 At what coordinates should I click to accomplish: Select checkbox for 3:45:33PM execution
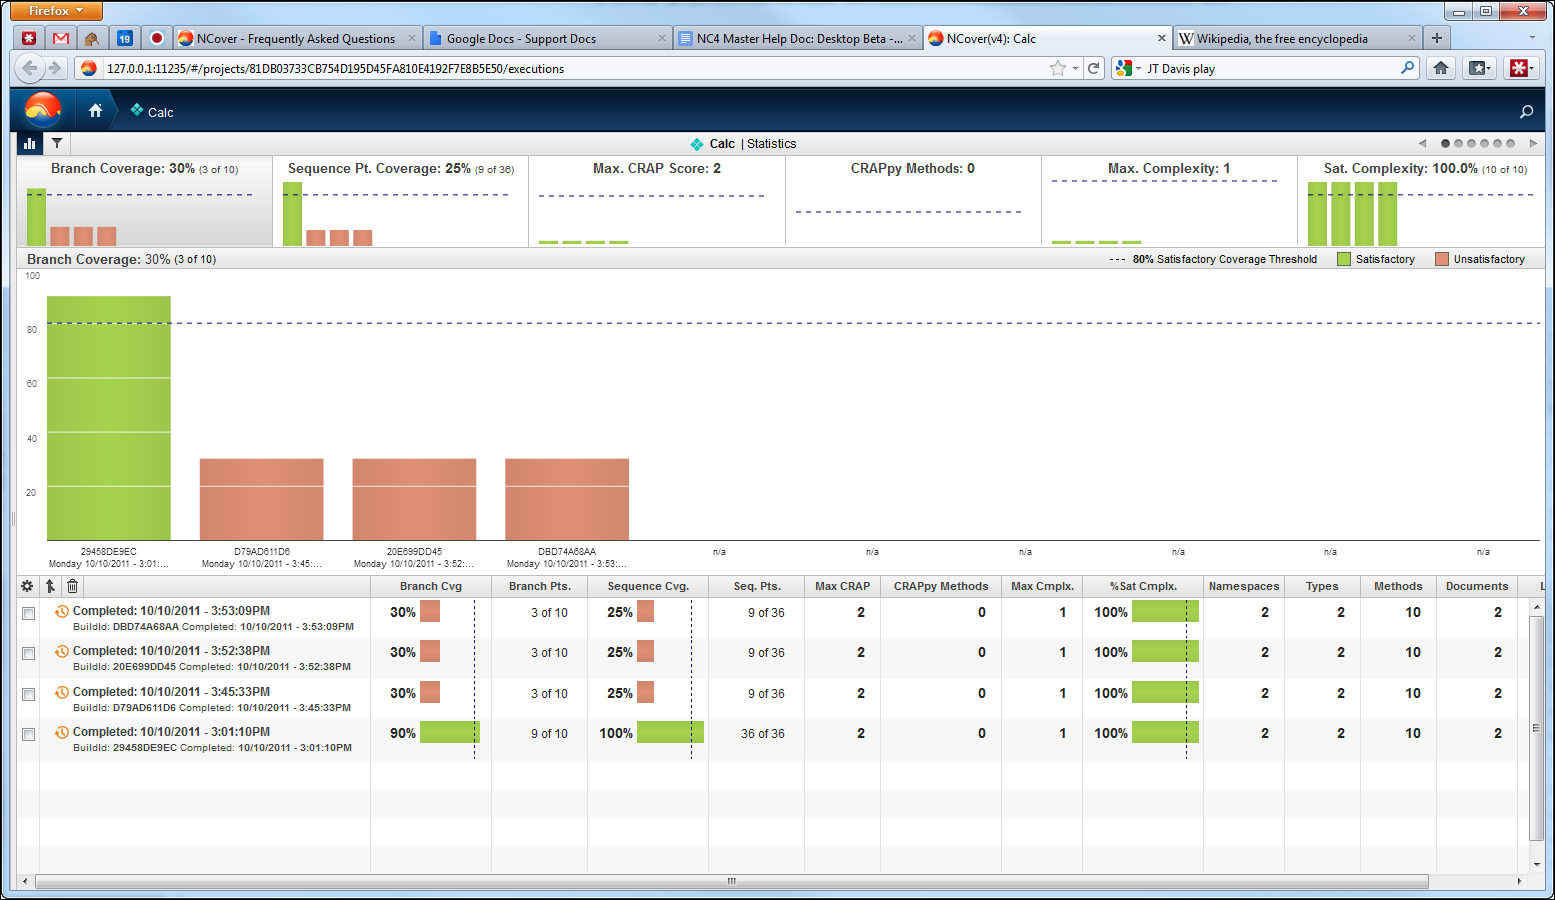[28, 694]
